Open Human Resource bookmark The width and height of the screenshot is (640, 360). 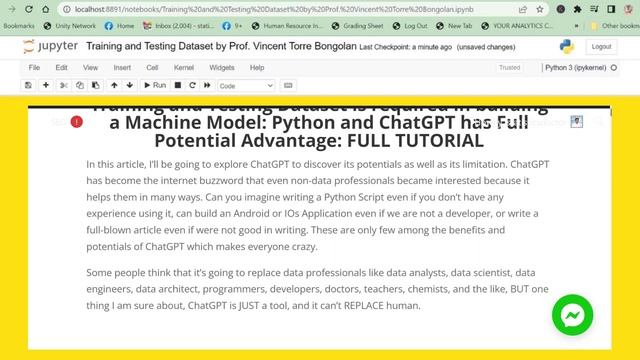[287, 26]
